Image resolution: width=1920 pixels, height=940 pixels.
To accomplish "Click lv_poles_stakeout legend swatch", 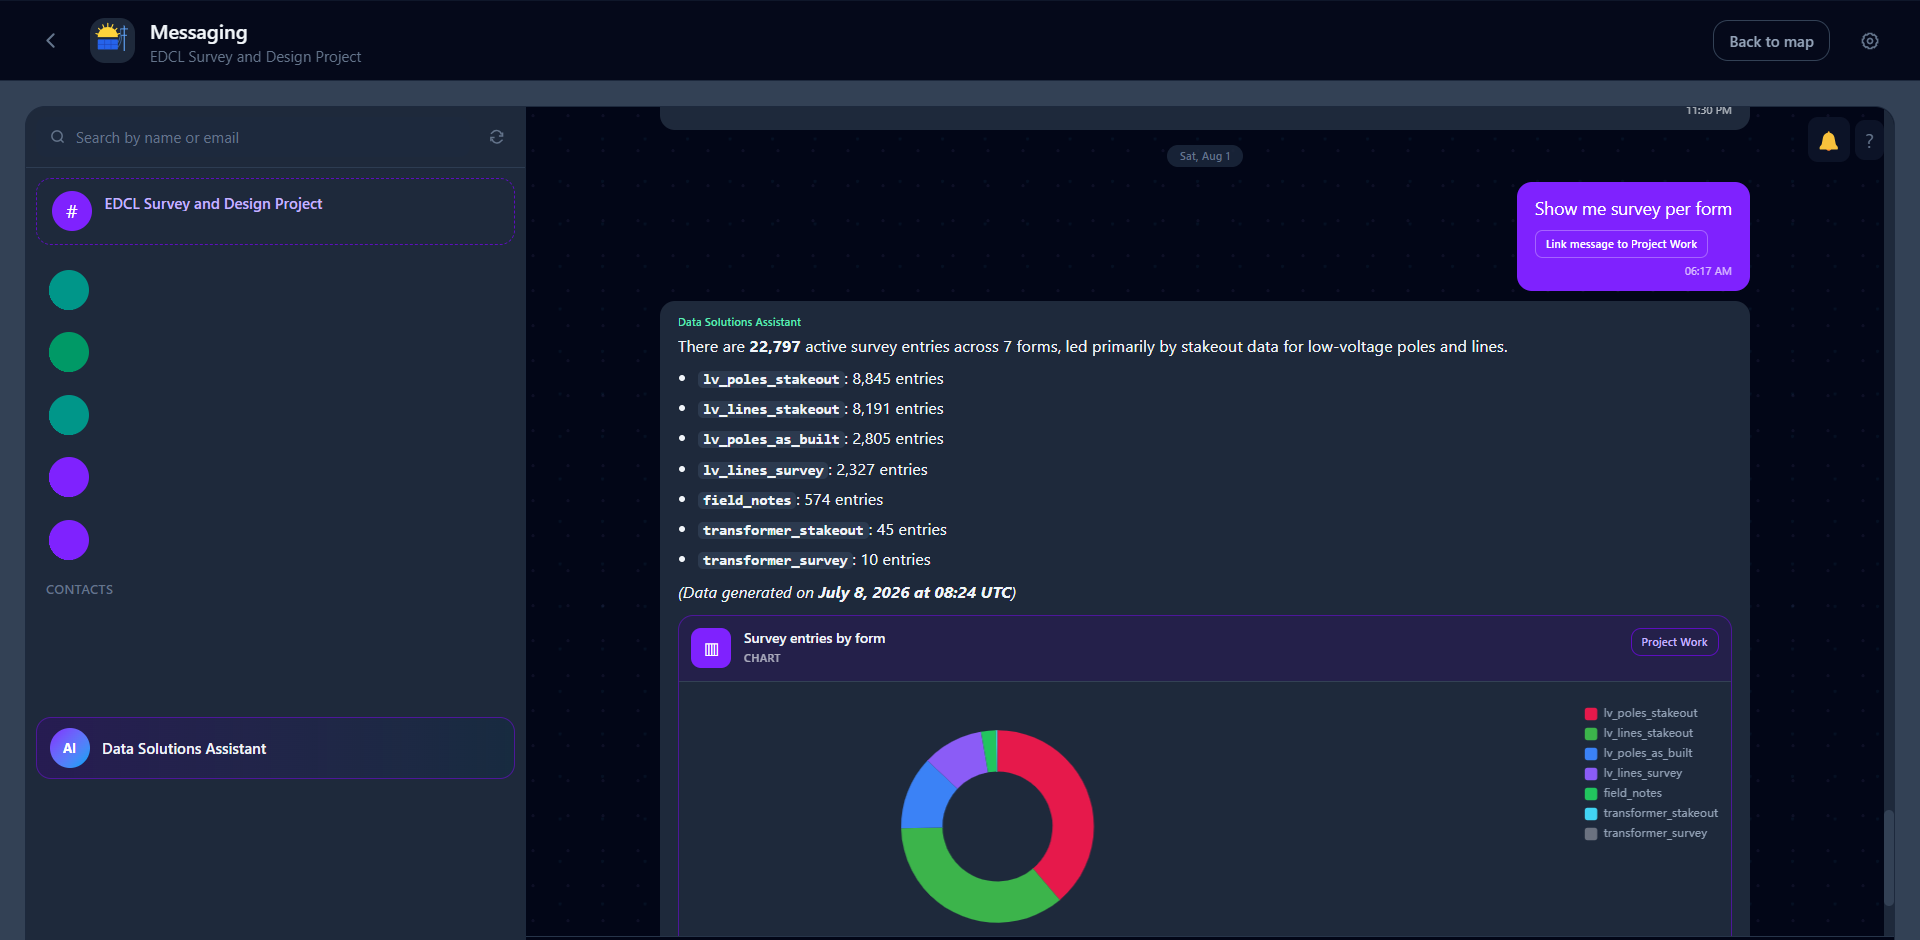I will [1591, 713].
